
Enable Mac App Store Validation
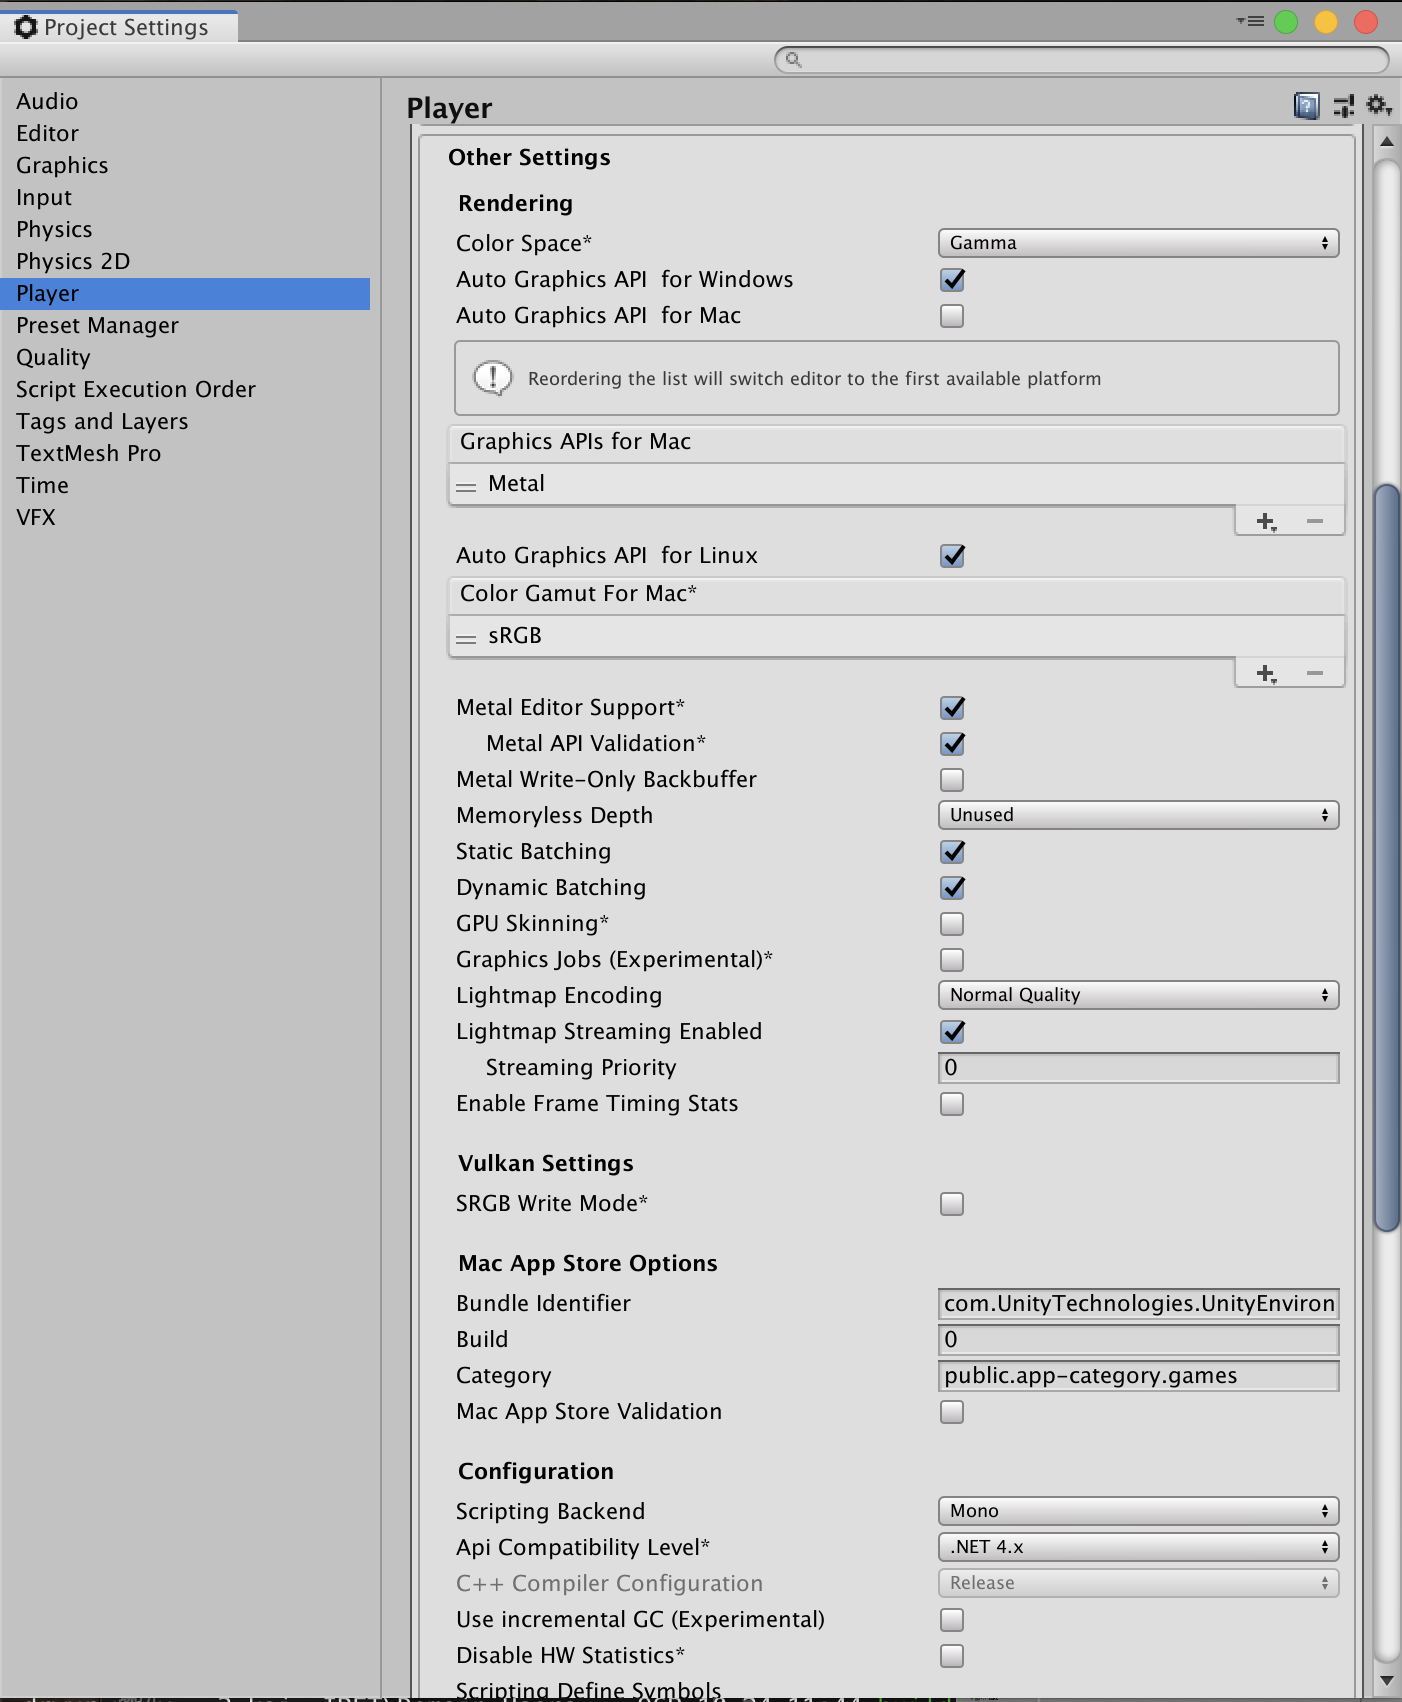click(952, 1412)
